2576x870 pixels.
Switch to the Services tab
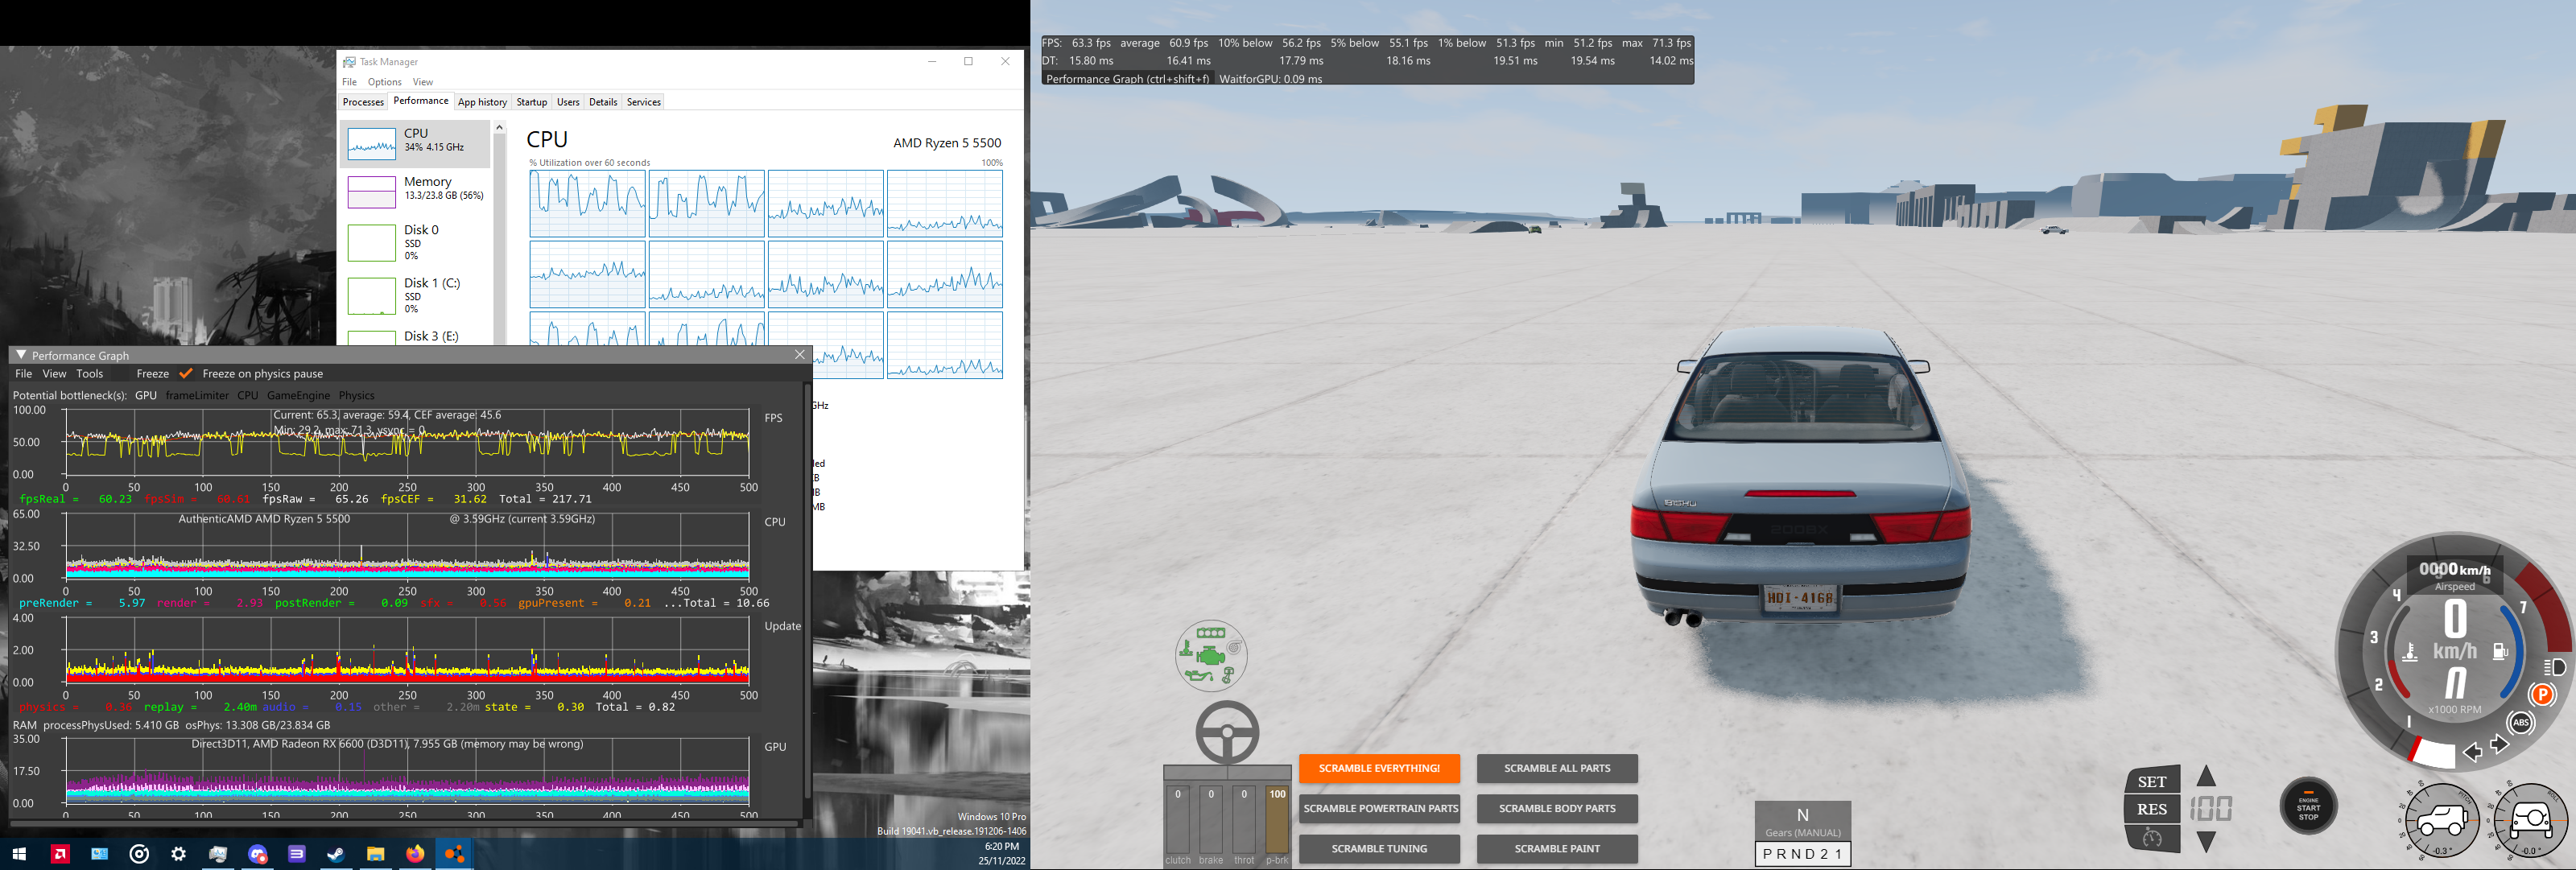coord(643,102)
